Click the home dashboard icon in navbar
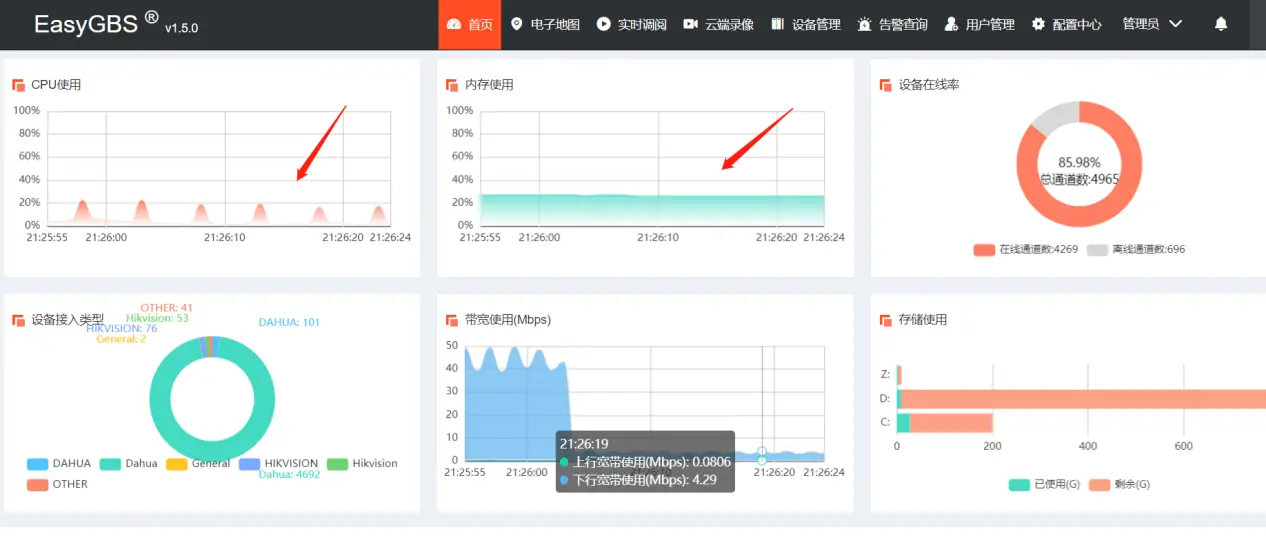The width and height of the screenshot is (1266, 536). pyautogui.click(x=454, y=24)
